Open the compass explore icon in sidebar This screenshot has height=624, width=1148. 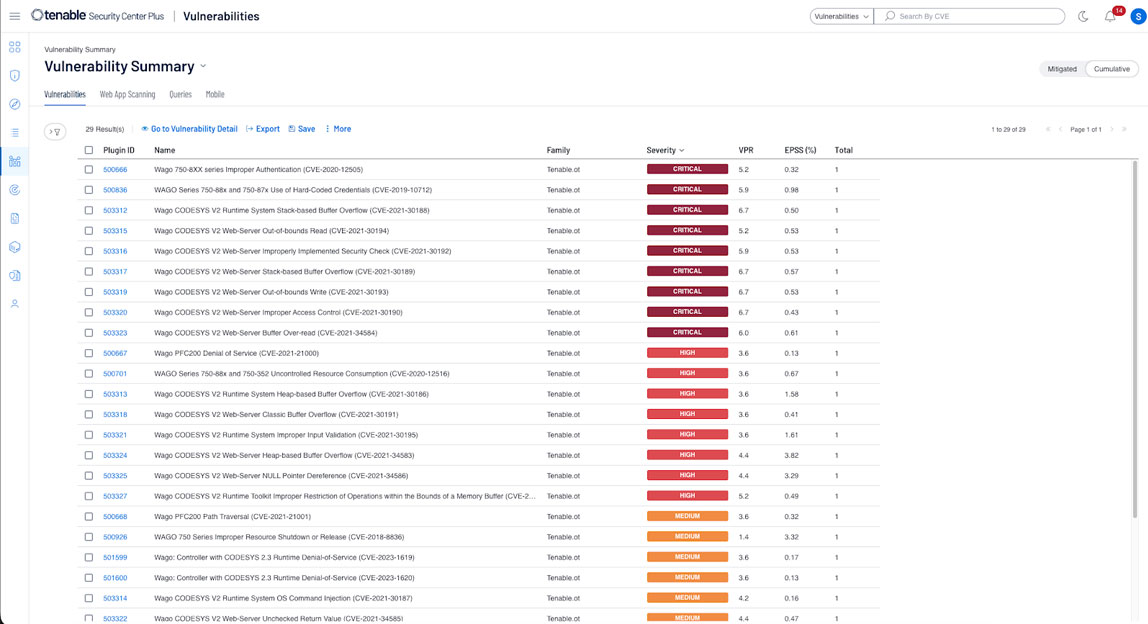point(15,104)
